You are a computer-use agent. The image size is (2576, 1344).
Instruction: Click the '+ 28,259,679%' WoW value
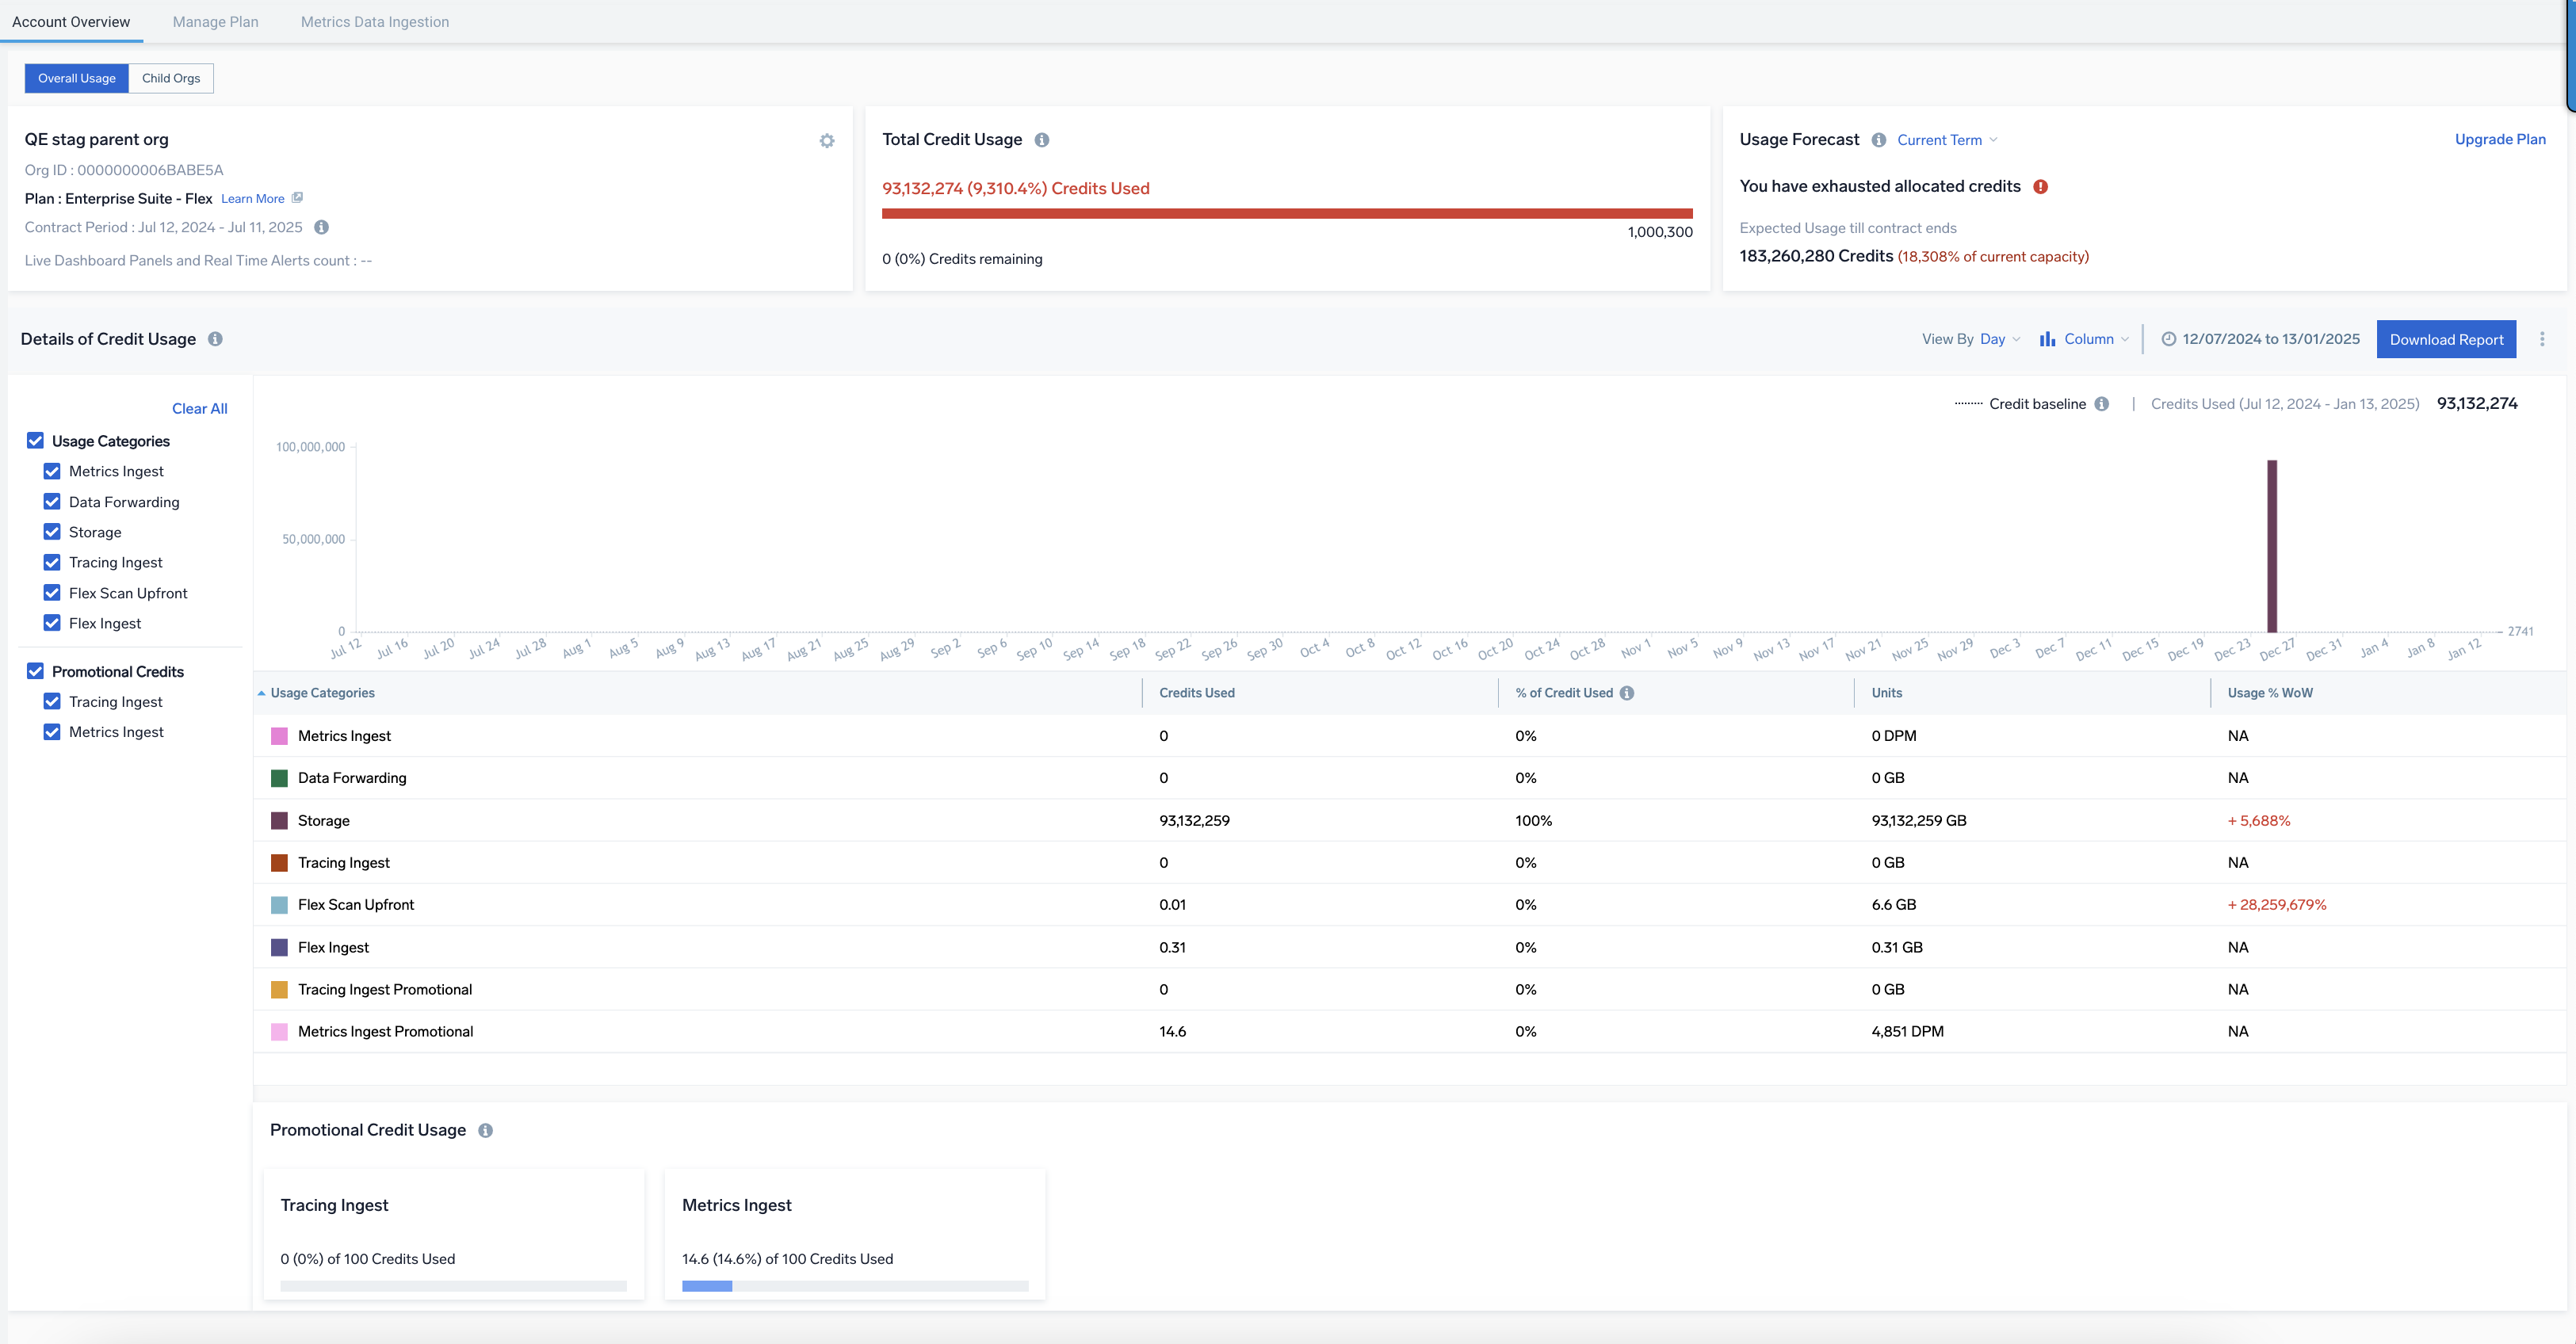(2276, 905)
